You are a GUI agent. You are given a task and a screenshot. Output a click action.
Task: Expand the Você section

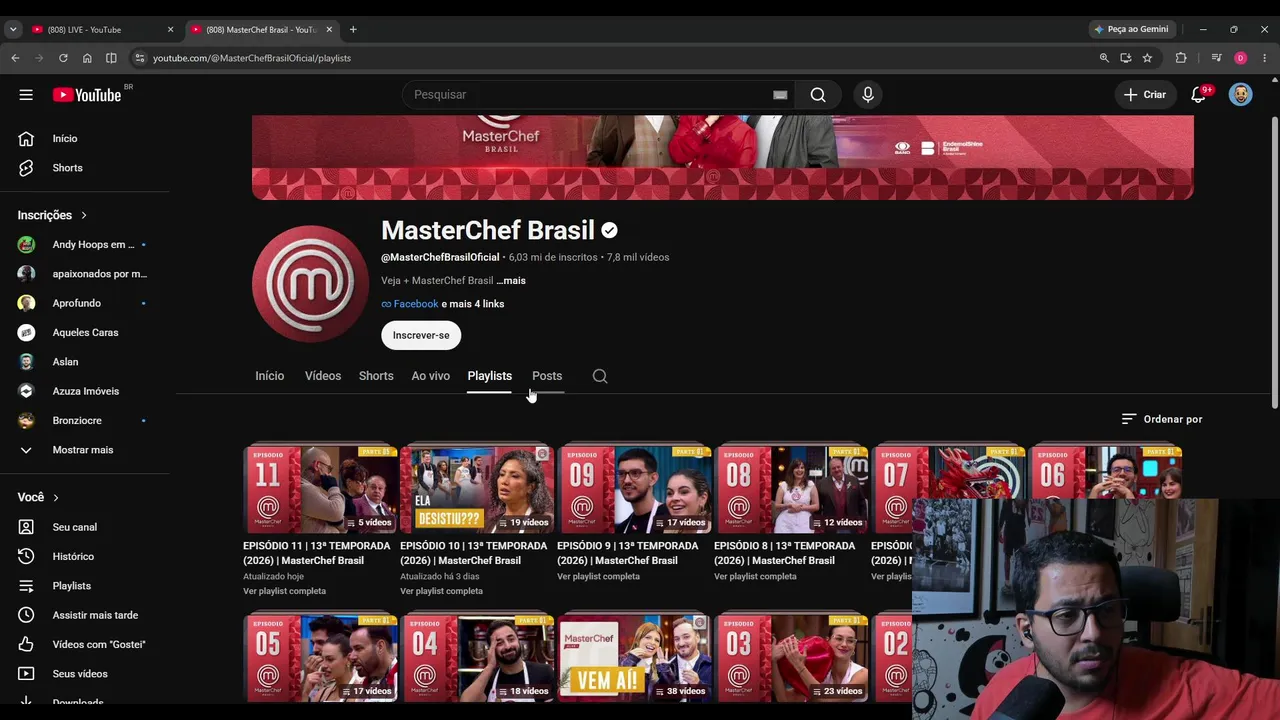pyautogui.click(x=39, y=497)
